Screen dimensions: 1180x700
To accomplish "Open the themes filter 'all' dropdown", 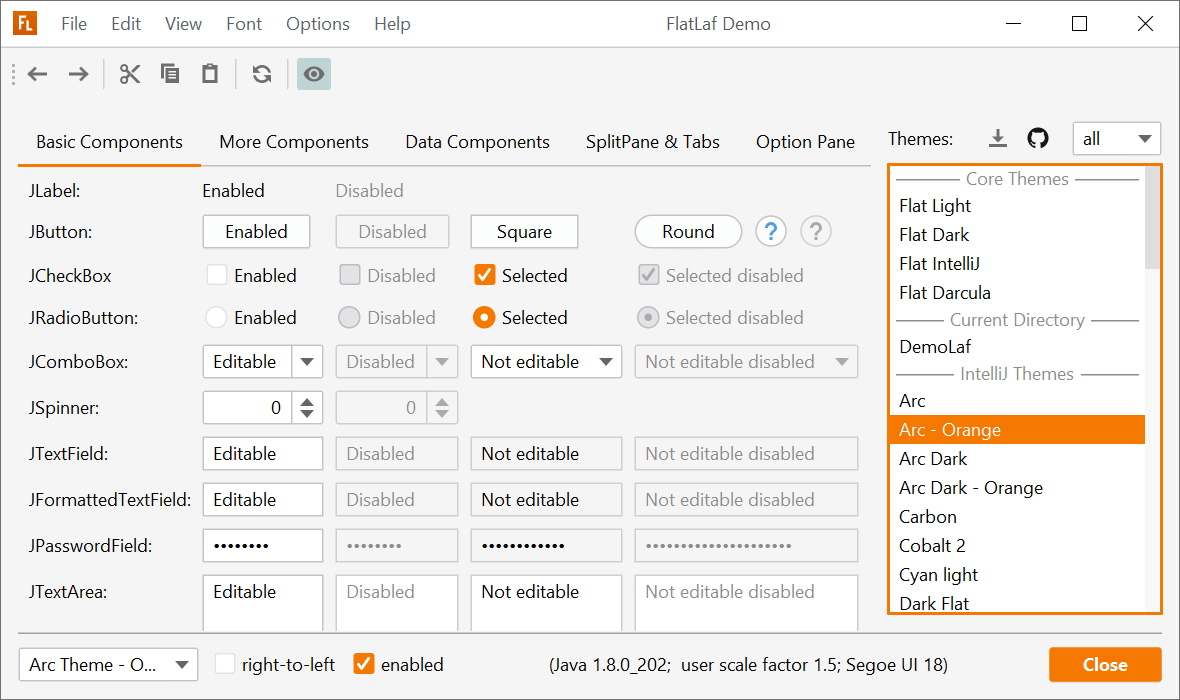I will click(x=1116, y=139).
